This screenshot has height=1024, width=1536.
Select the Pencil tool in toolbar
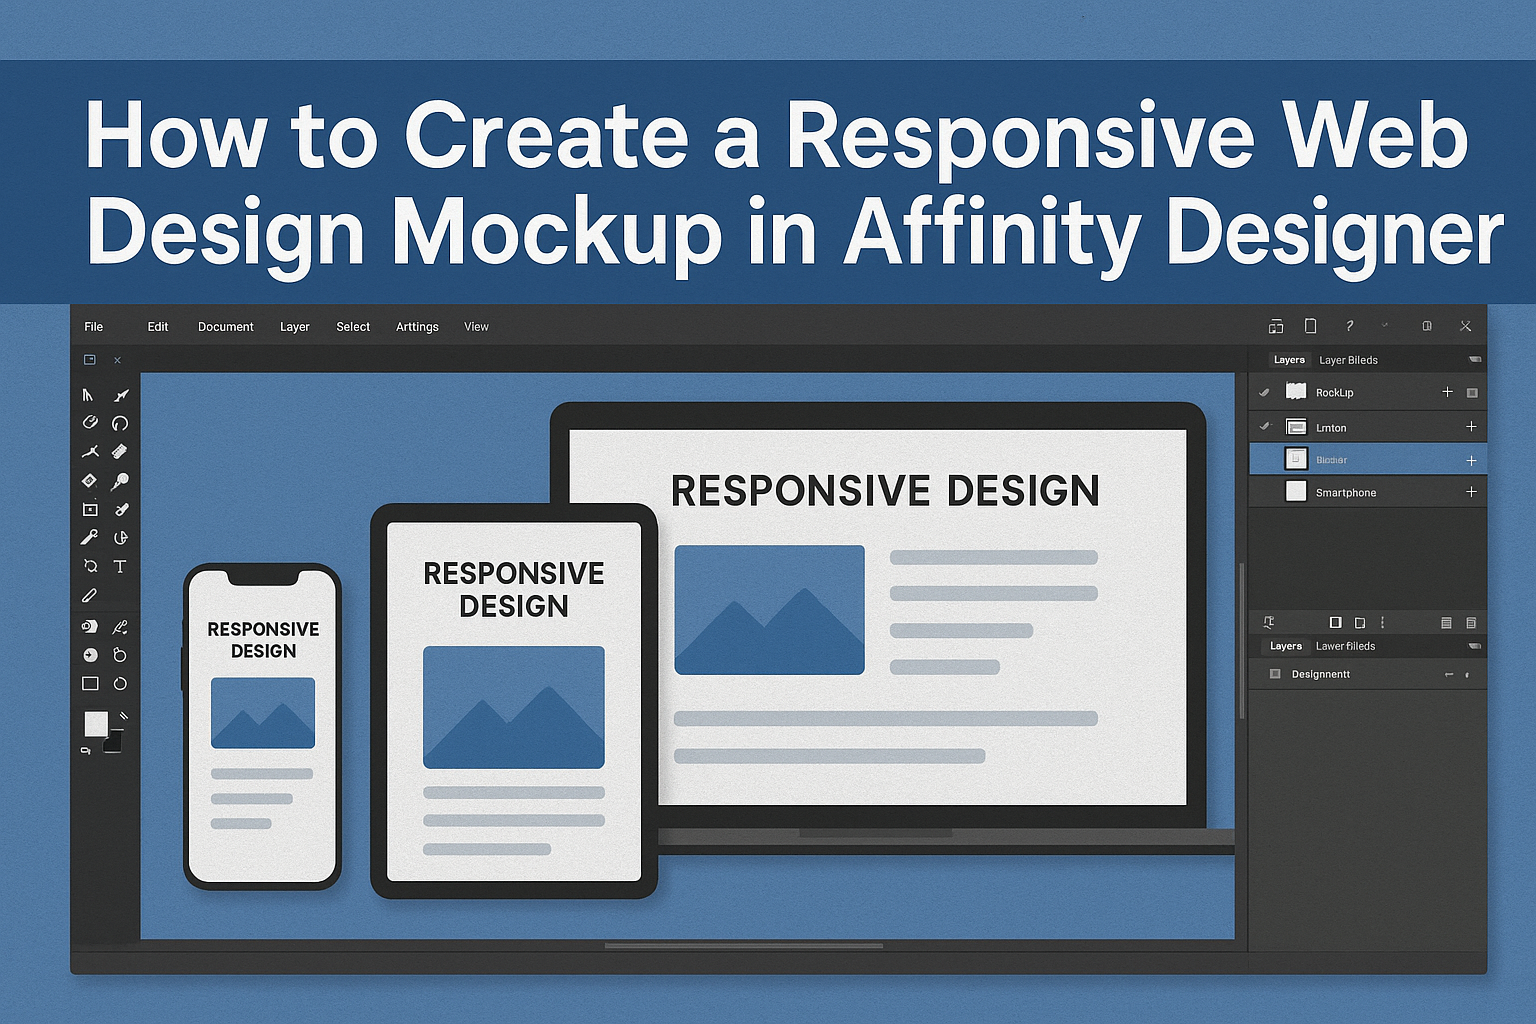pyautogui.click(x=89, y=595)
